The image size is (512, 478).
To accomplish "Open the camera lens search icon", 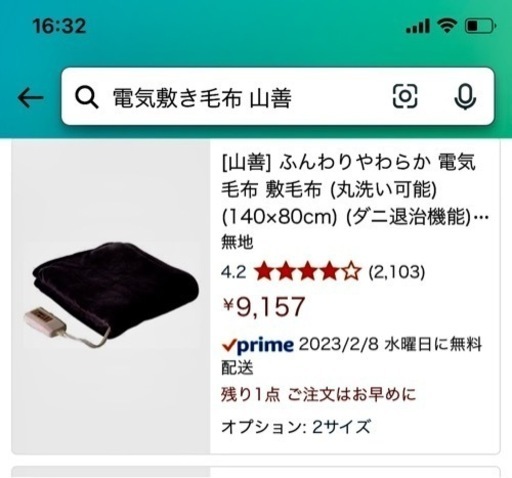I will 405,96.
